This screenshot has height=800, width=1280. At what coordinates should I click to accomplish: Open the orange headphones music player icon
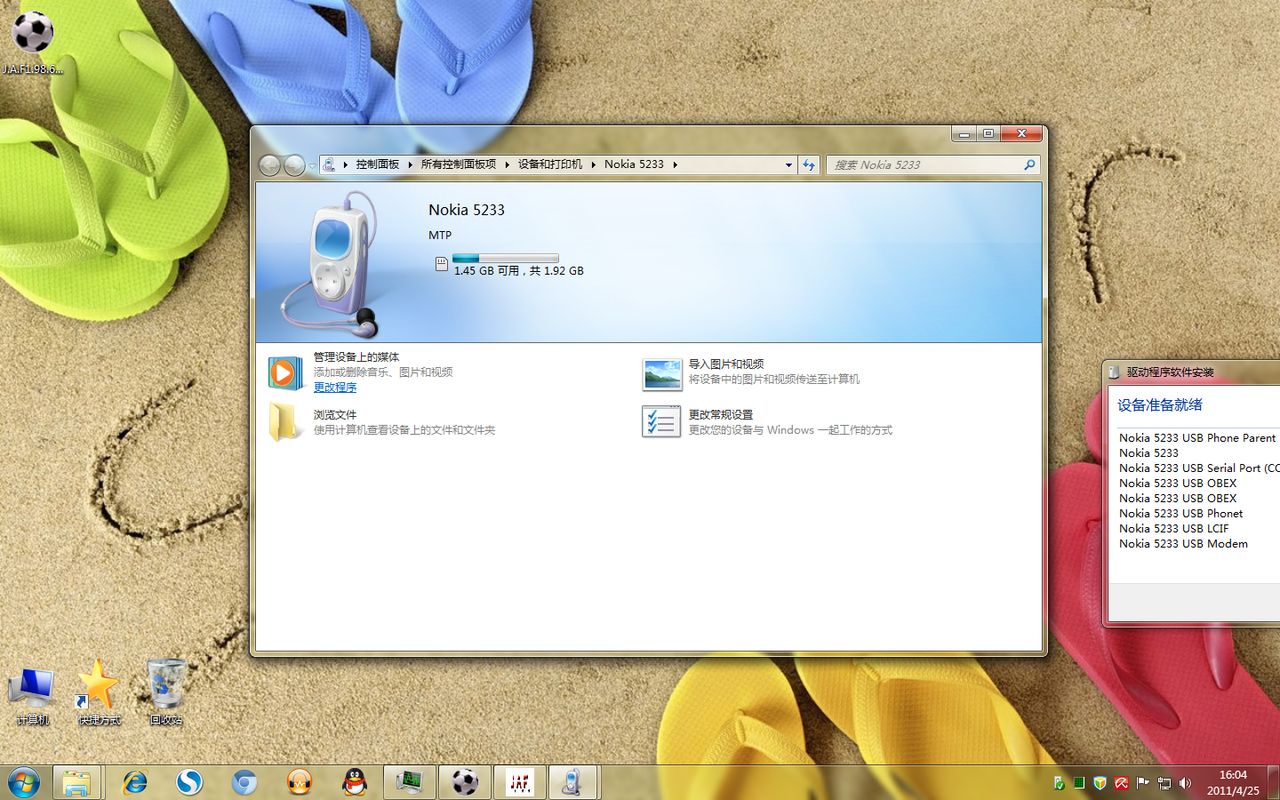click(x=299, y=781)
